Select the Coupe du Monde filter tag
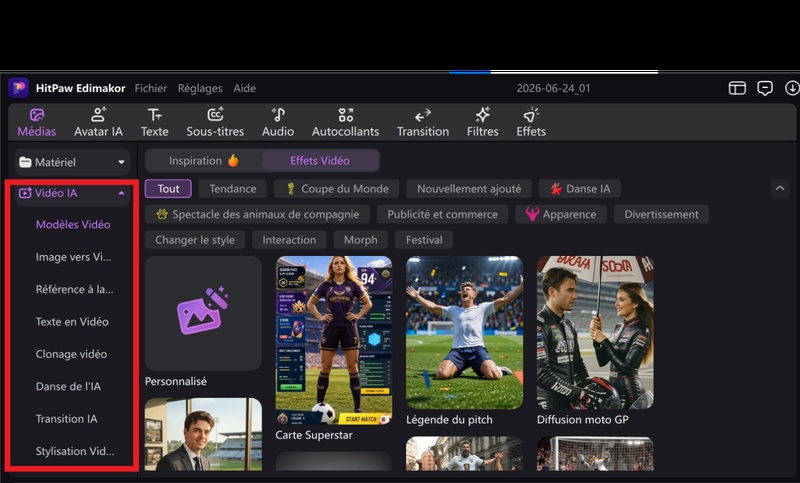This screenshot has height=483, width=800. point(336,189)
